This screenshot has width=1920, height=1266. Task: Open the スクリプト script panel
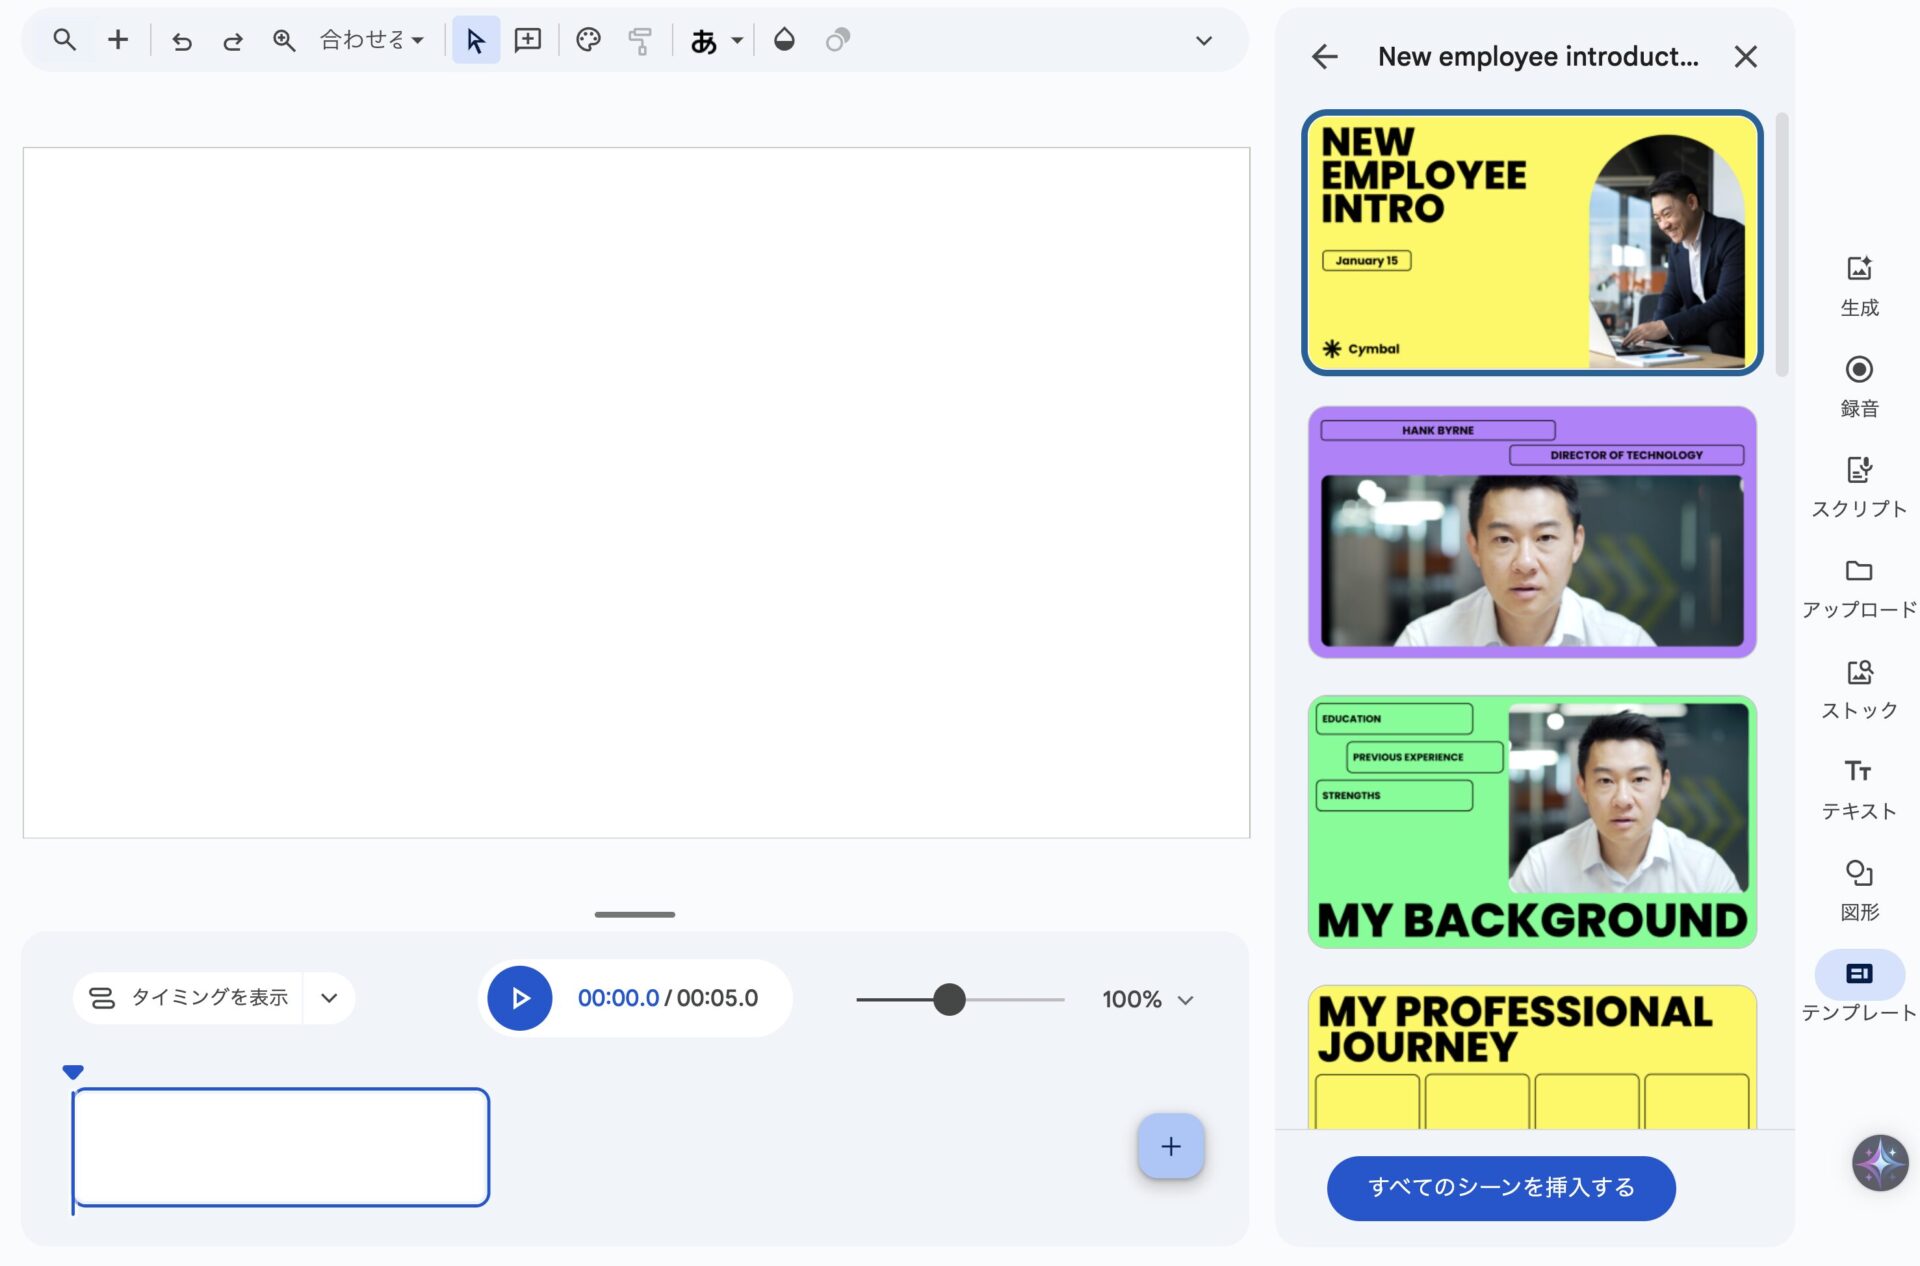pyautogui.click(x=1858, y=487)
